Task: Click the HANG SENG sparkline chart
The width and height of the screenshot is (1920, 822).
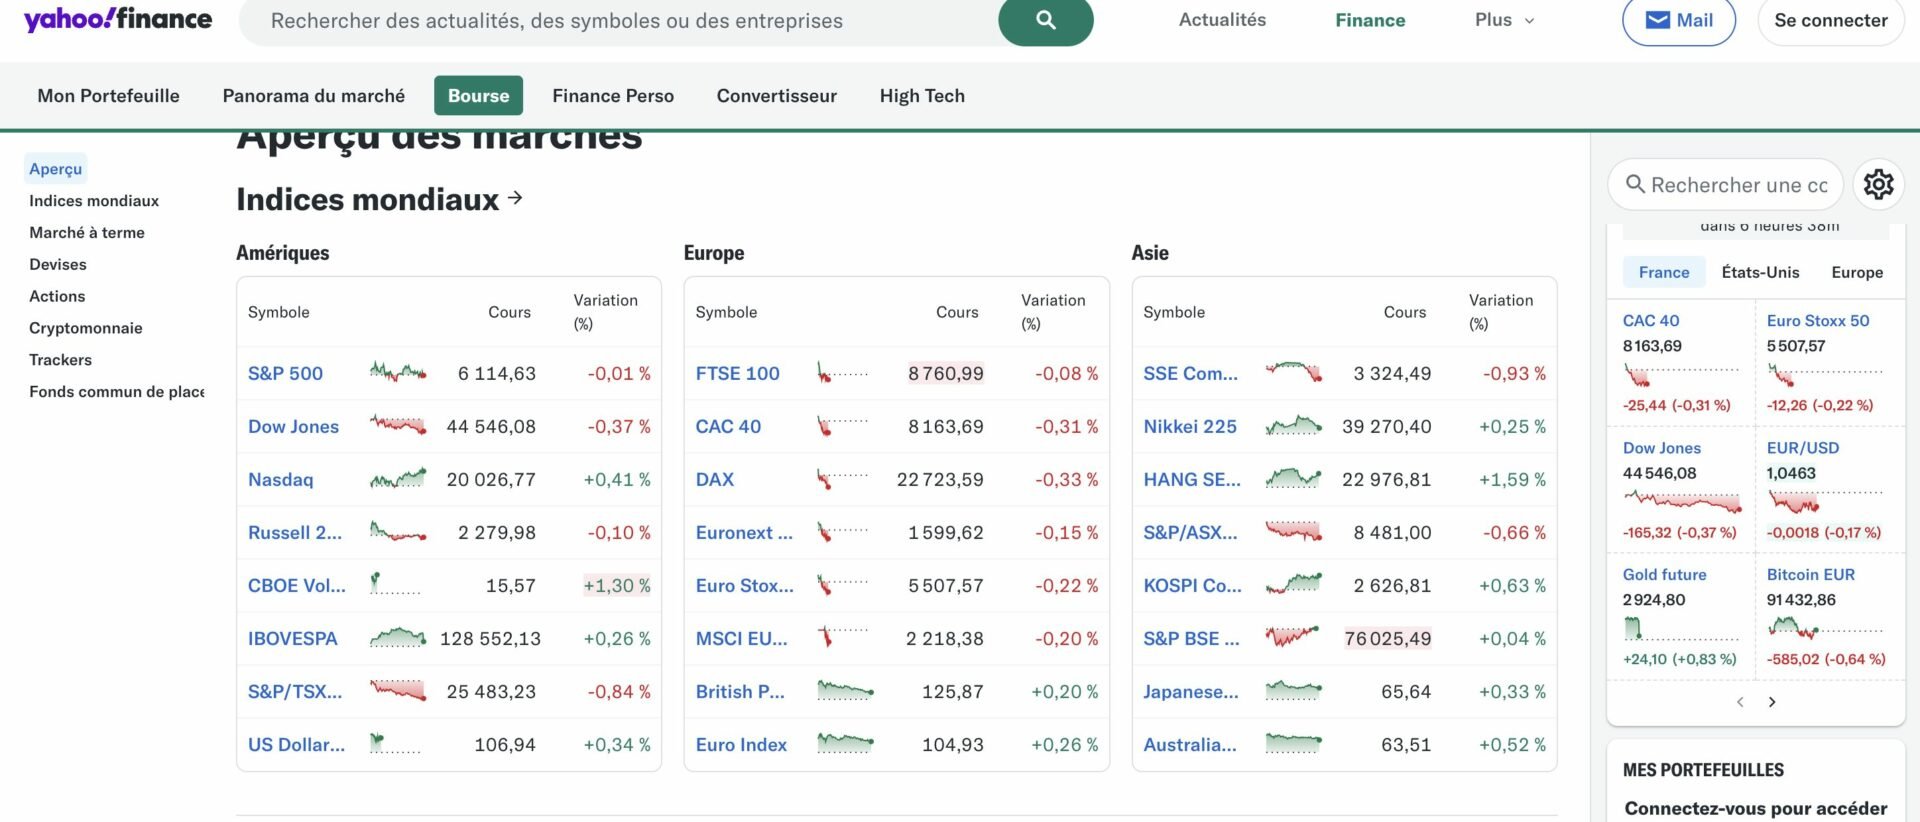Action: (1294, 479)
